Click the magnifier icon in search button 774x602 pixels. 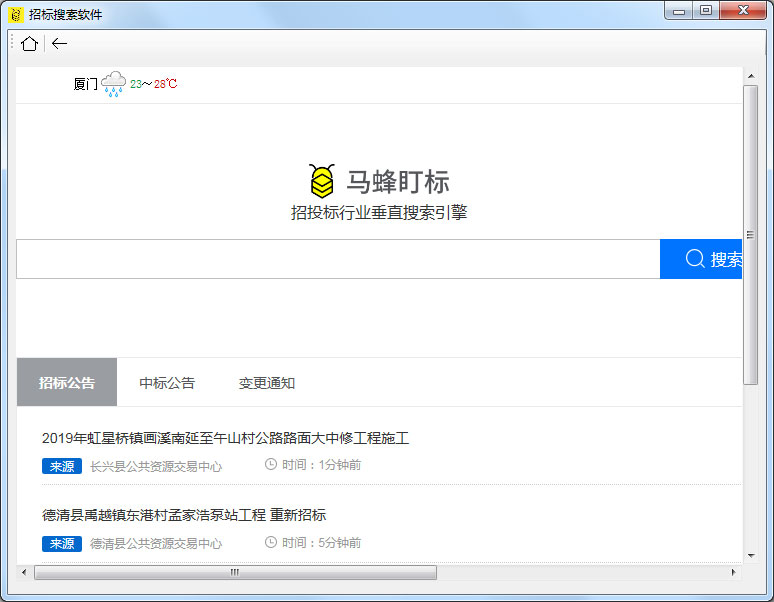[x=695, y=258]
